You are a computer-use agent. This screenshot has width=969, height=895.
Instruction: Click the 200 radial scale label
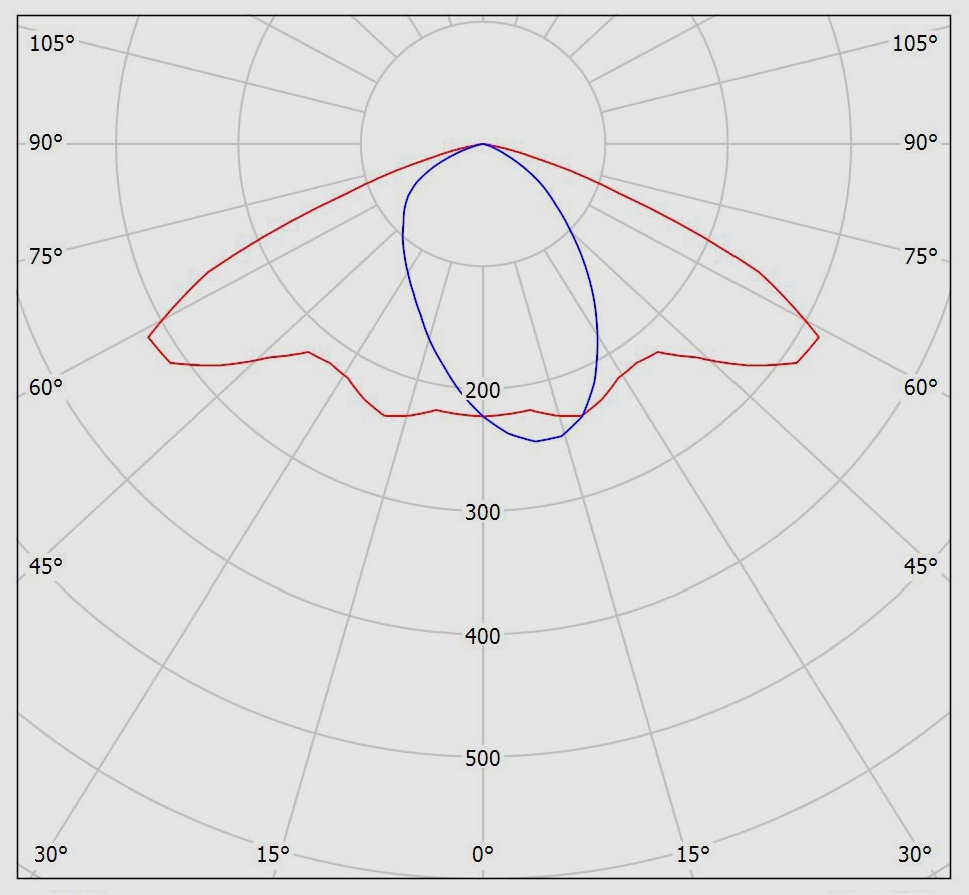coord(483,390)
